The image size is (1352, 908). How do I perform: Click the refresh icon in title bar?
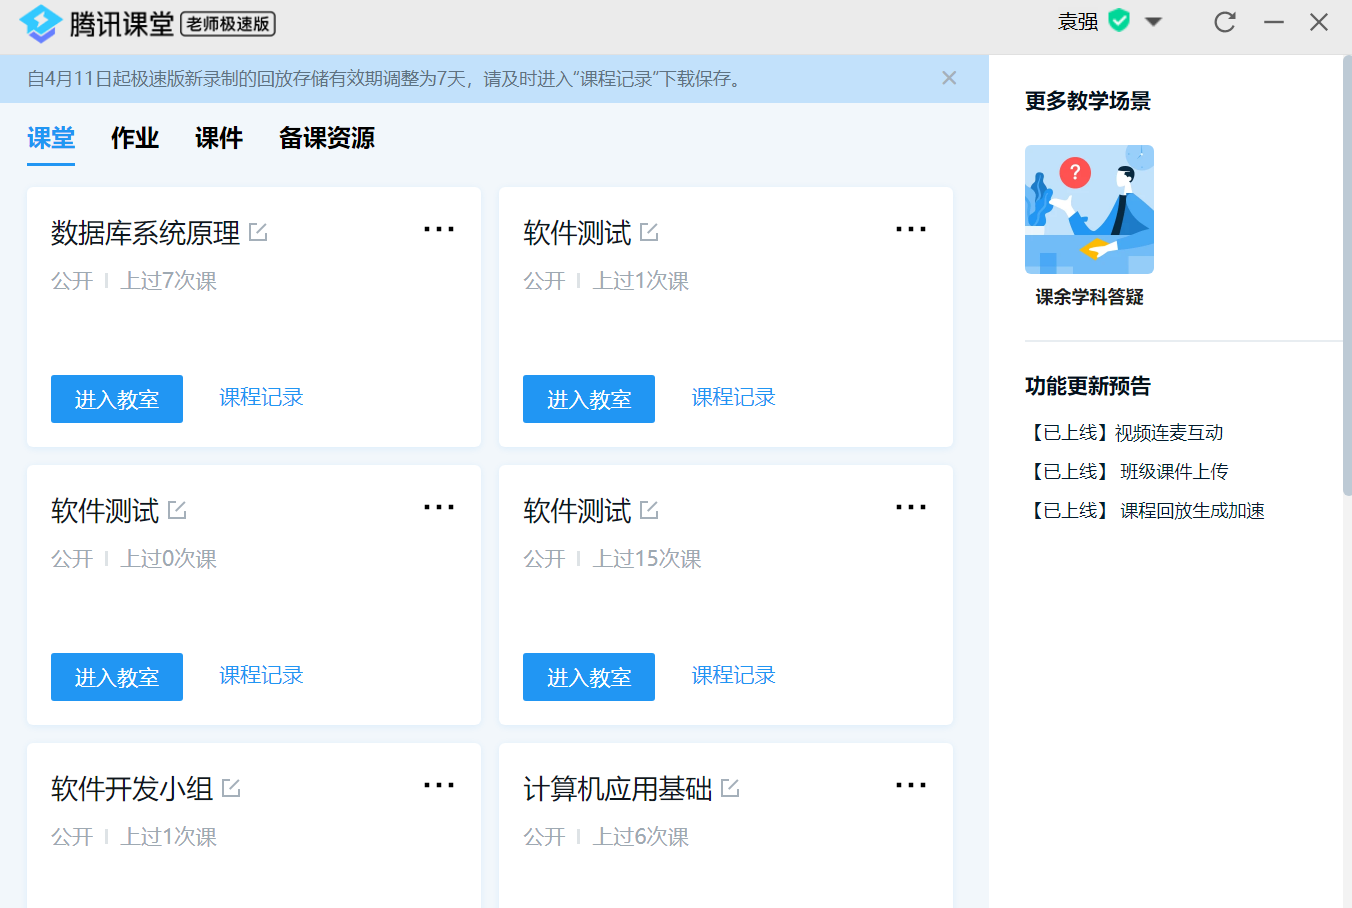pyautogui.click(x=1224, y=22)
